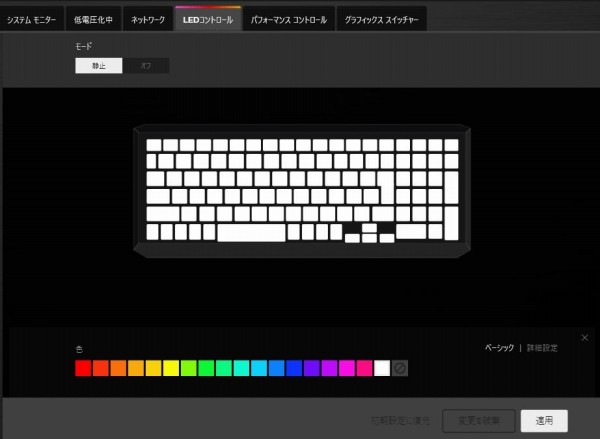Pick the red color swatch
This screenshot has width=600, height=439.
[83, 369]
